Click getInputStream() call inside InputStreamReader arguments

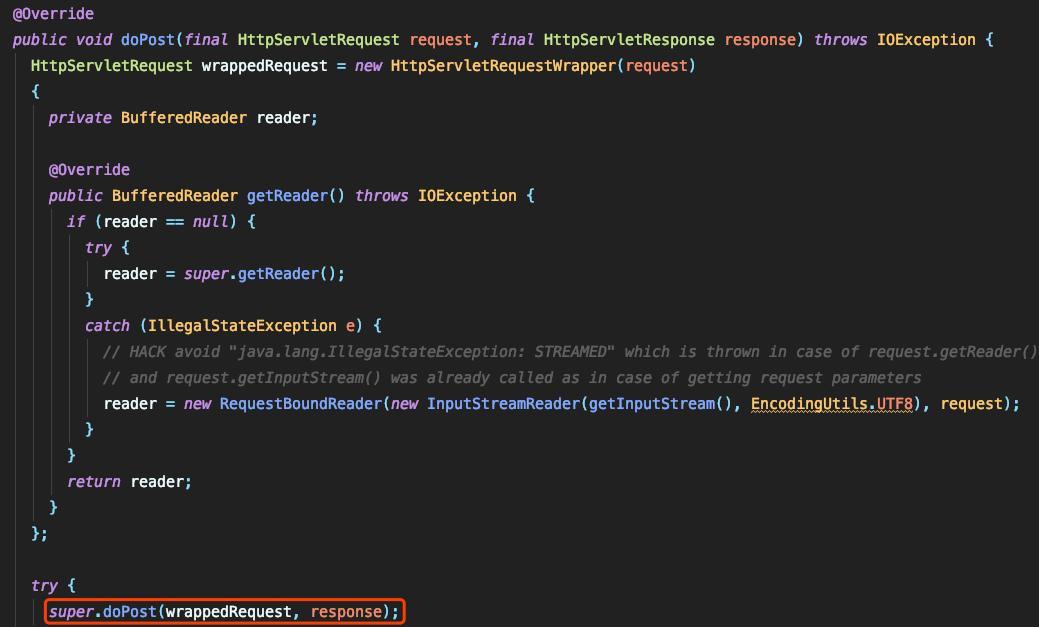661,404
